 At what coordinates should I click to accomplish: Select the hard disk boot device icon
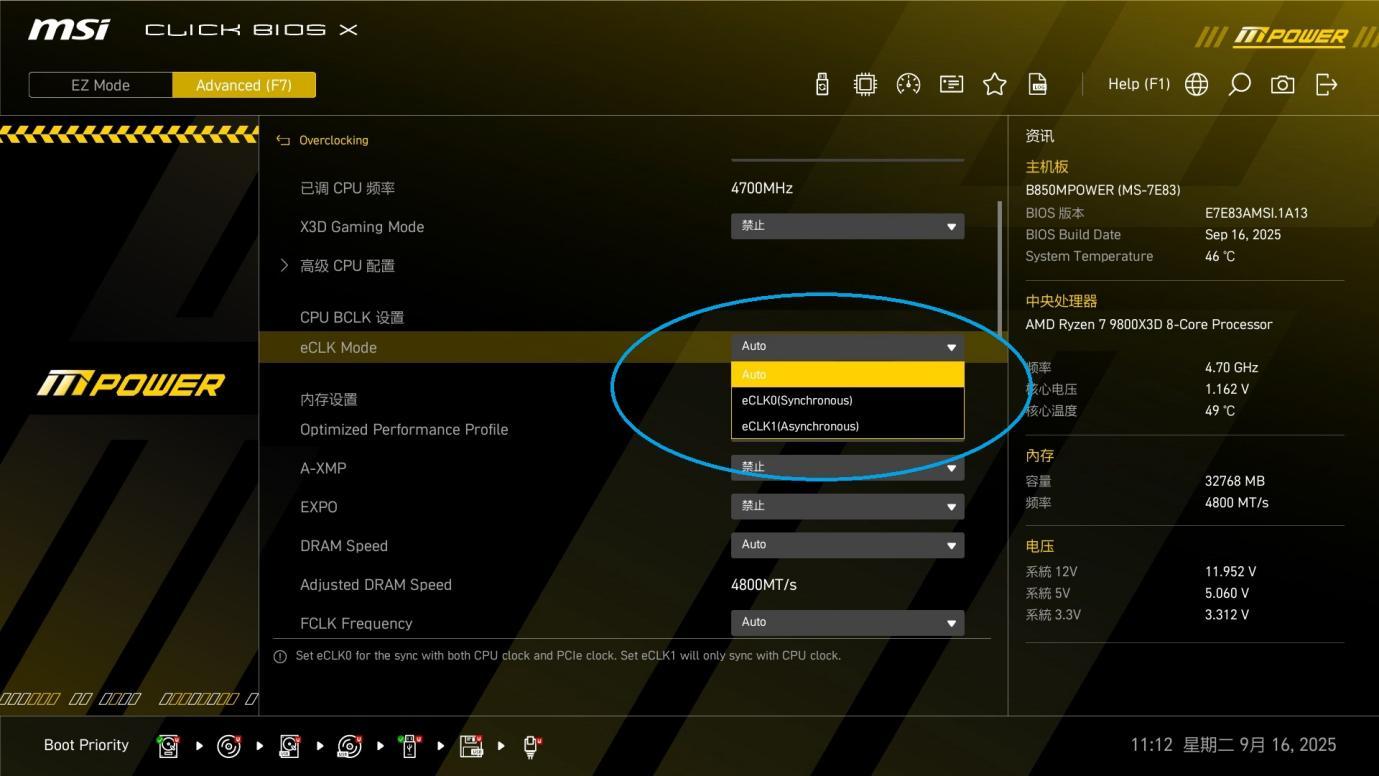pyautogui.click(x=168, y=745)
